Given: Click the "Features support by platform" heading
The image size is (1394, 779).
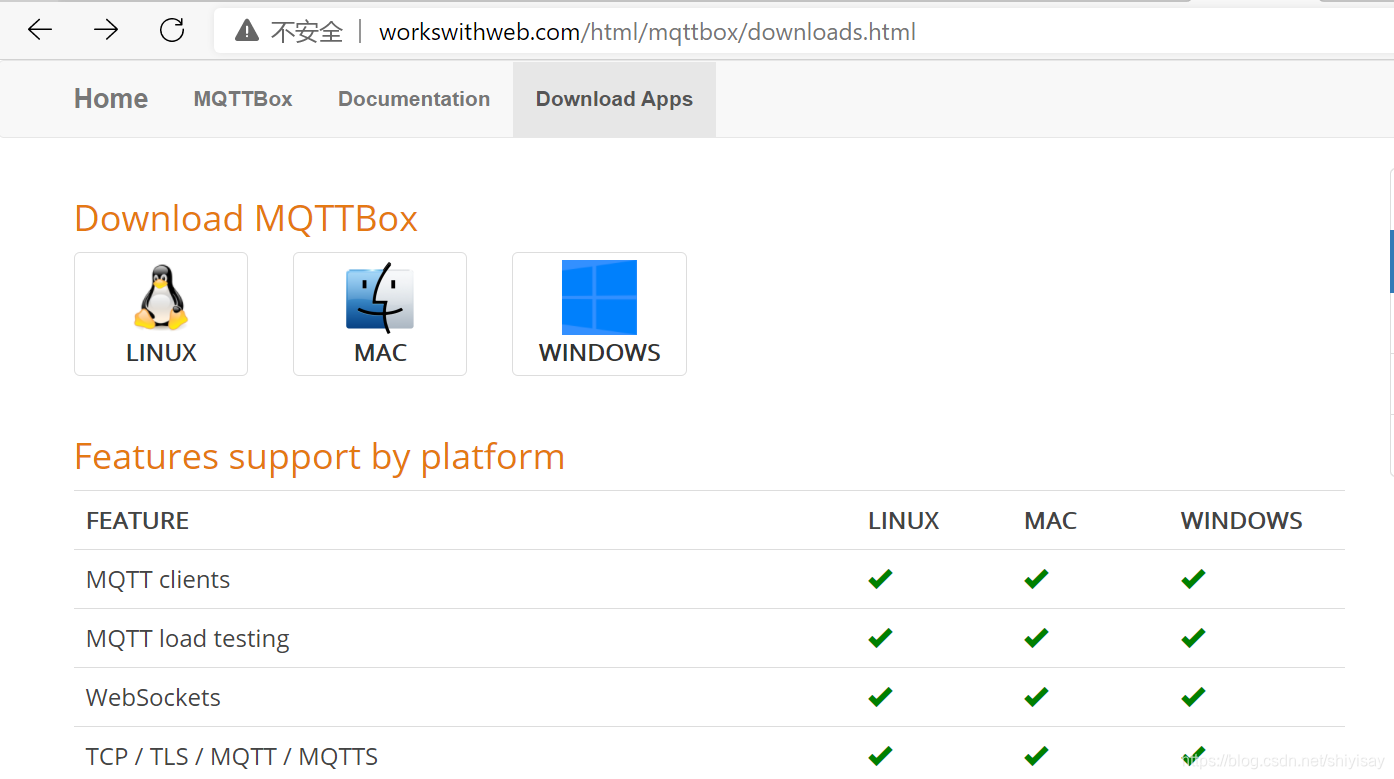Looking at the screenshot, I should 319,457.
